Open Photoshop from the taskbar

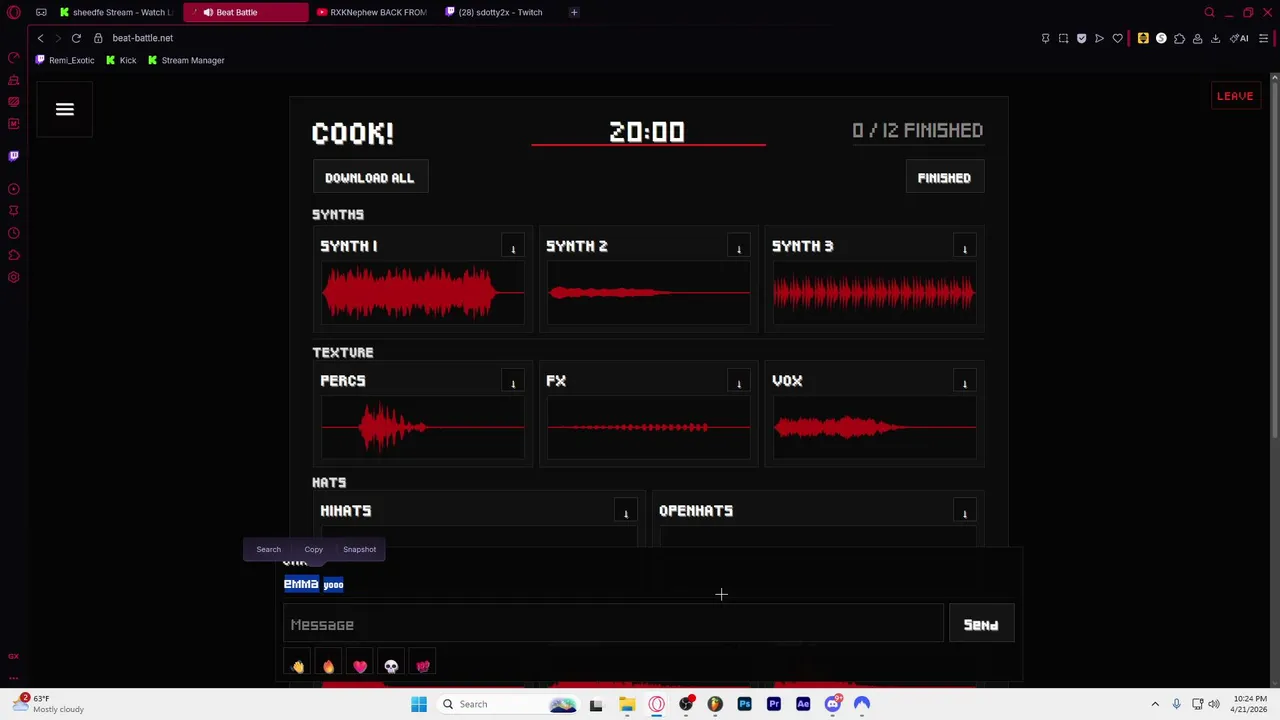744,704
